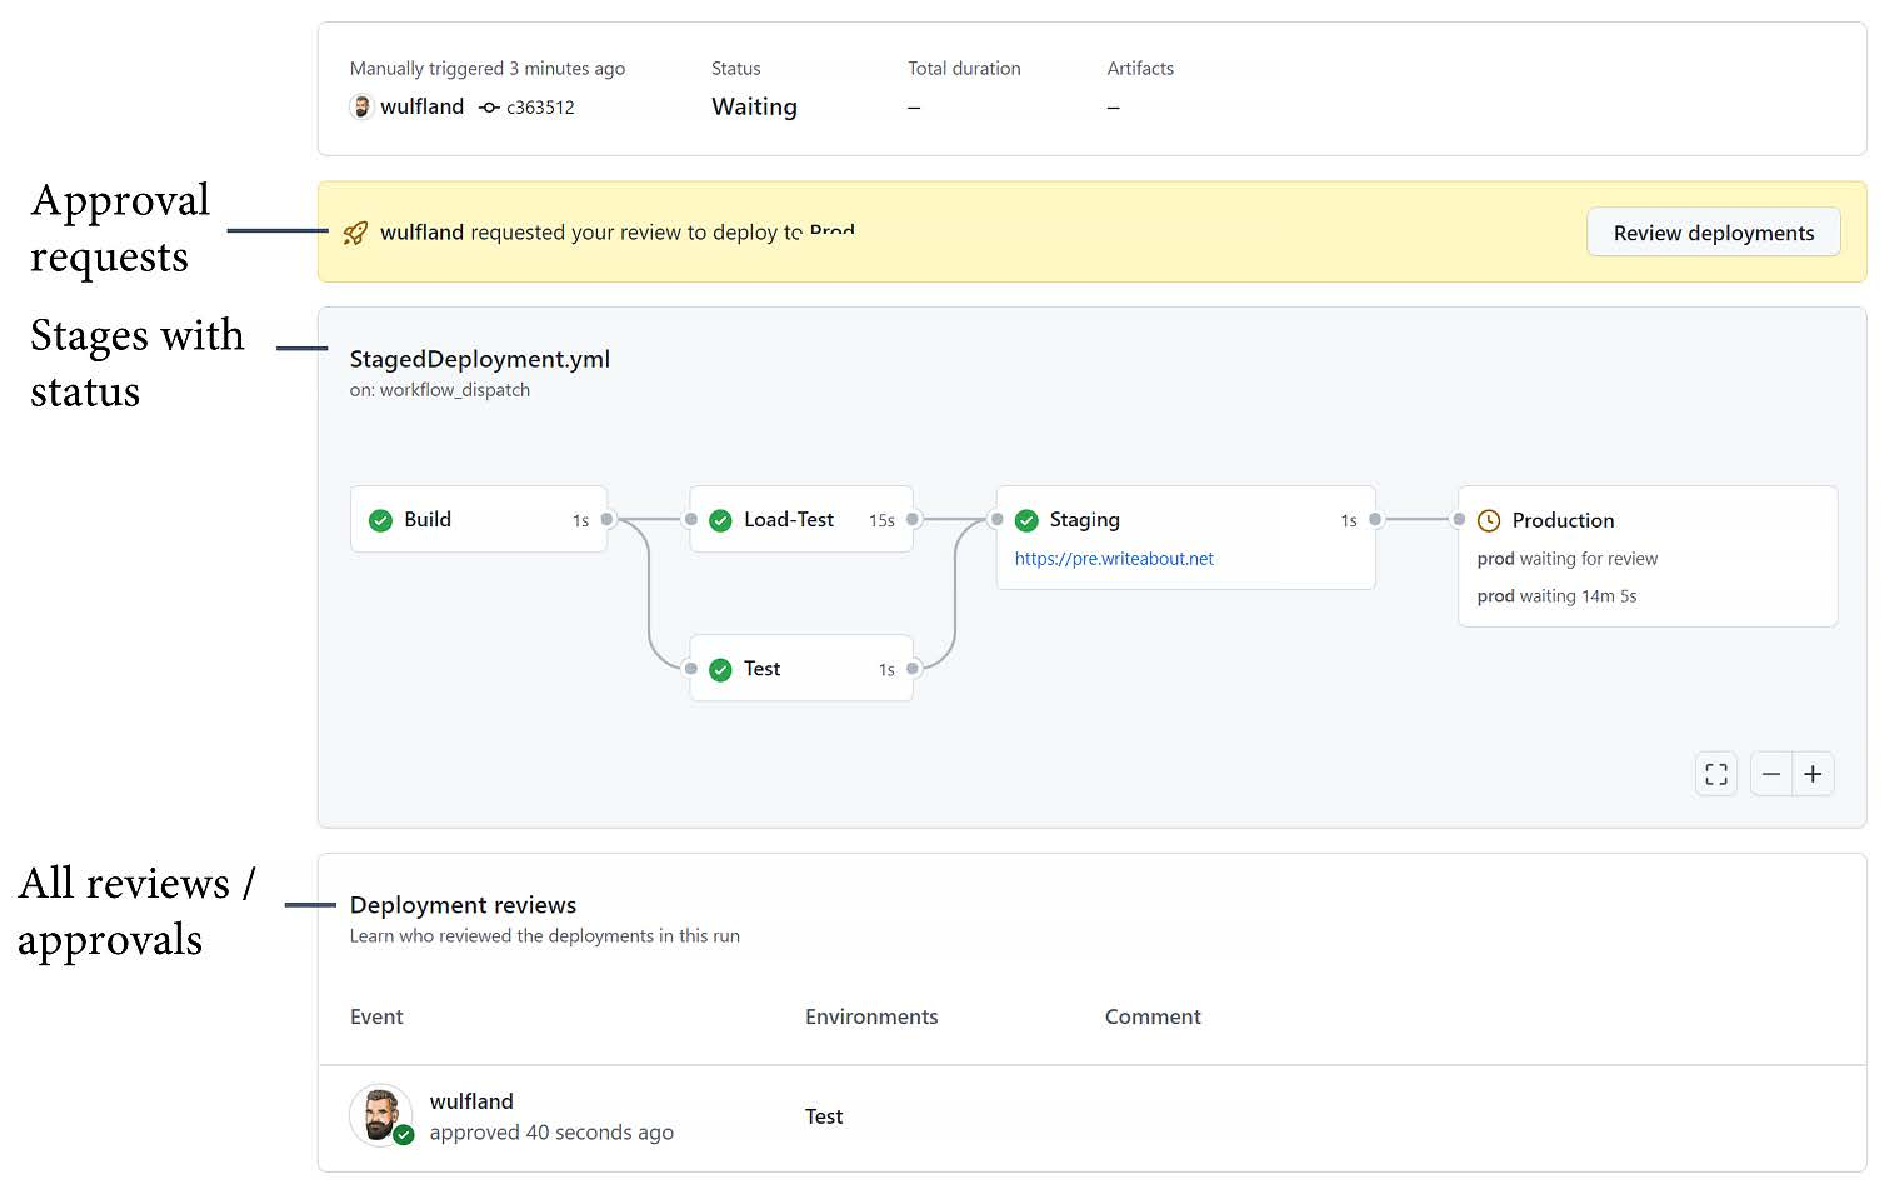Click the green check icon on Load-Test
The image size is (1881, 1196).
[720, 520]
